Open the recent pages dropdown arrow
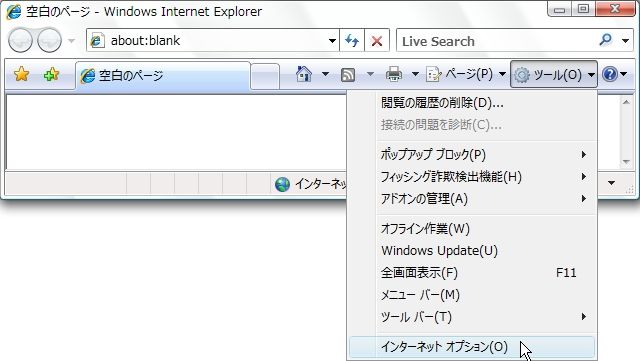This screenshot has width=640, height=361. click(71, 40)
